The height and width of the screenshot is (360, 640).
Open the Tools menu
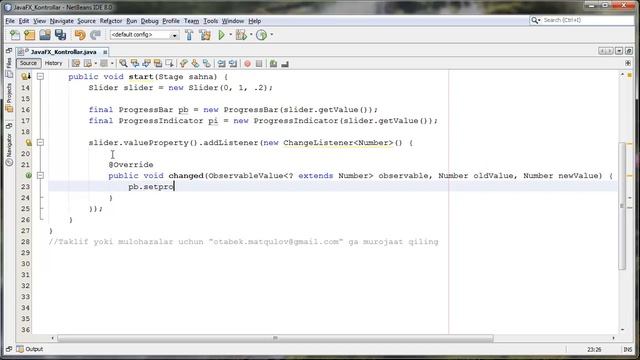pyautogui.click(x=210, y=21)
